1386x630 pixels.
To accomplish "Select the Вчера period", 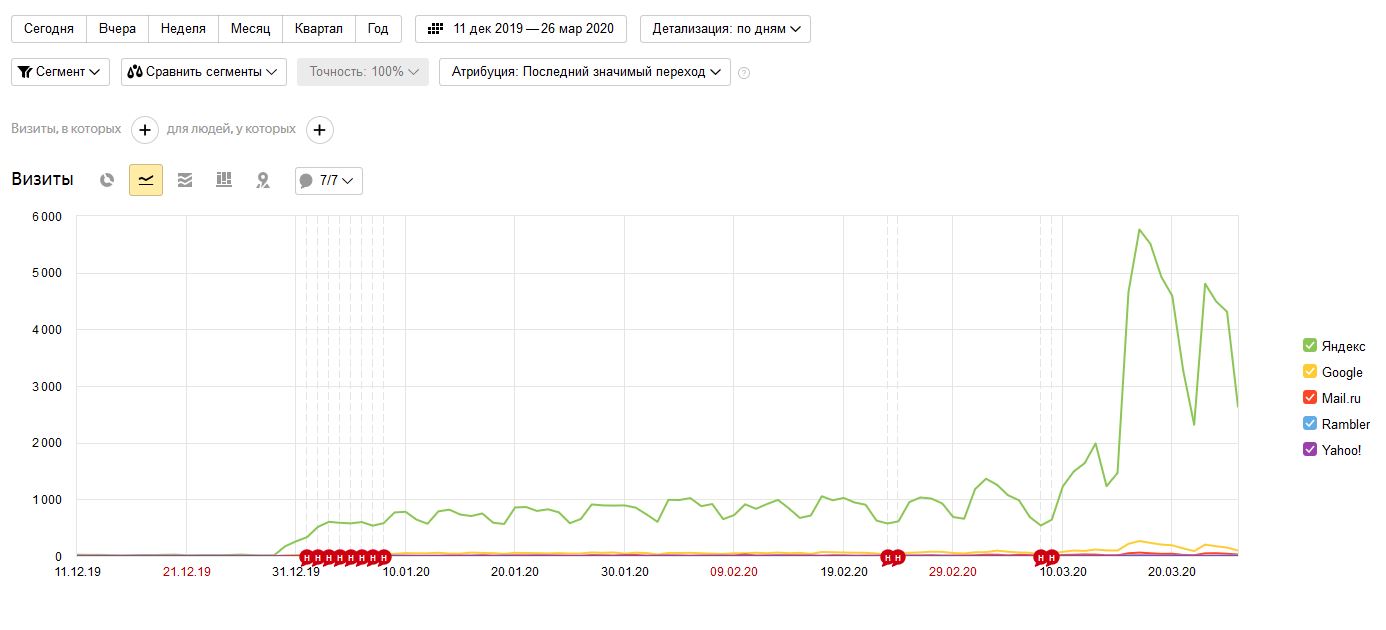I will (118, 29).
